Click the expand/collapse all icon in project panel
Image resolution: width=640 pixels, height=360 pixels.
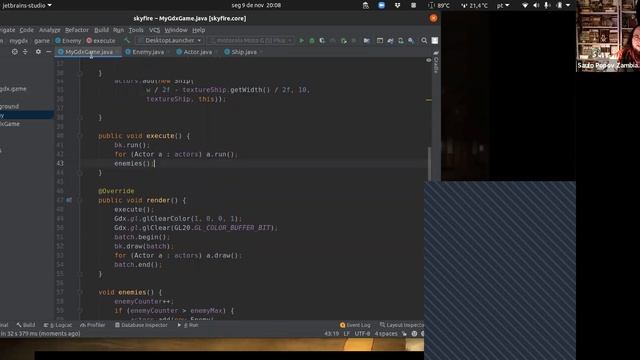(x=25, y=52)
